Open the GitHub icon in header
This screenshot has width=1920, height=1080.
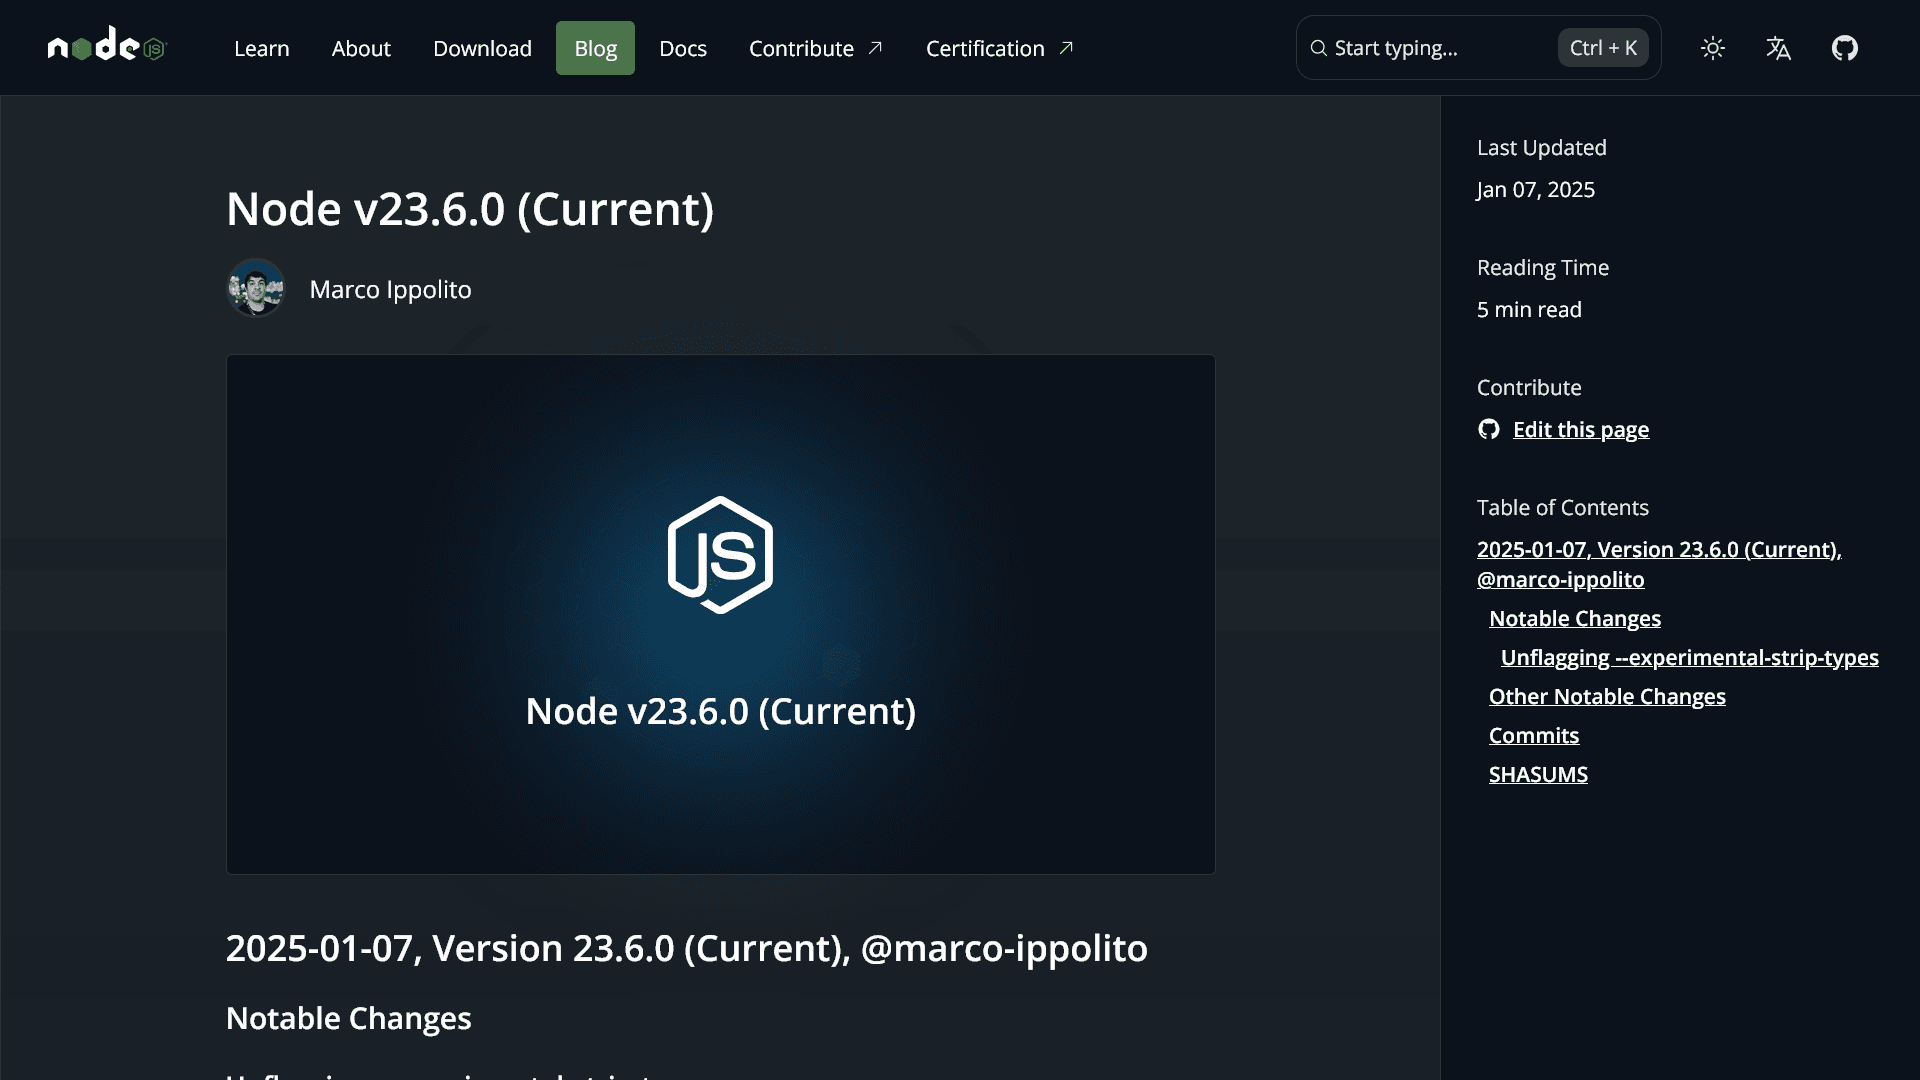pyautogui.click(x=1845, y=48)
